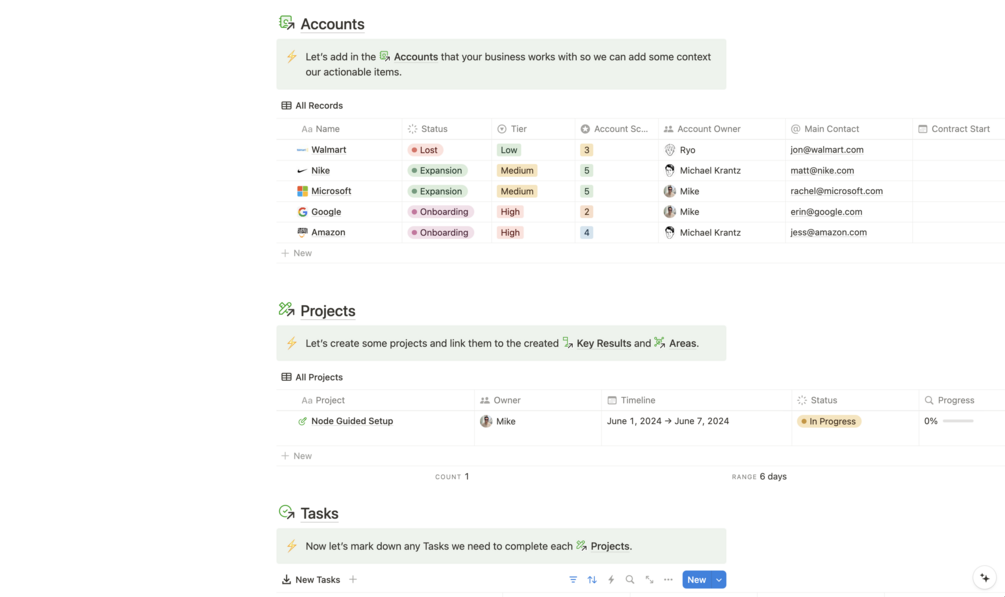
Task: Open automations via the lightning bolt icon
Action: click(611, 580)
